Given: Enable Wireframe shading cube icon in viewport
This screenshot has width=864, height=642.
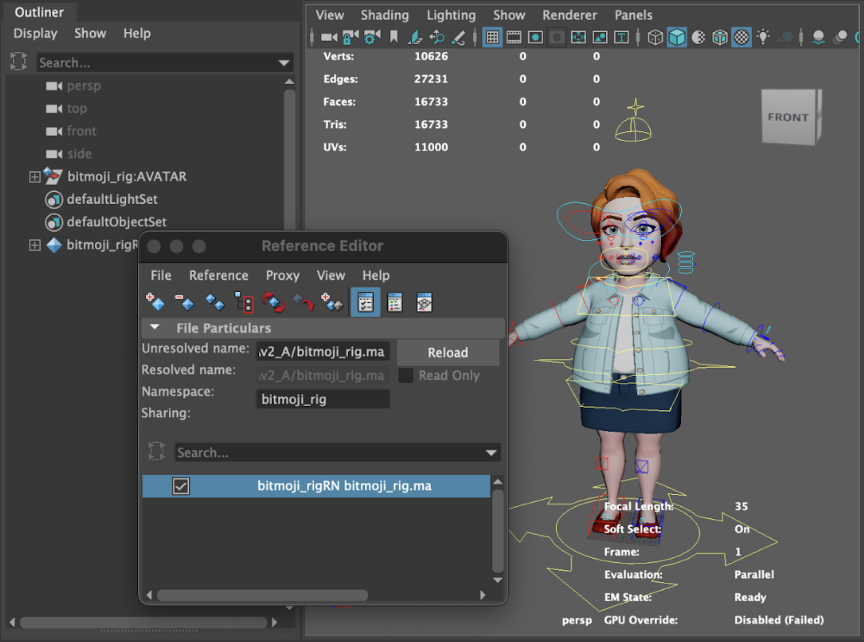Looking at the screenshot, I should pyautogui.click(x=655, y=38).
